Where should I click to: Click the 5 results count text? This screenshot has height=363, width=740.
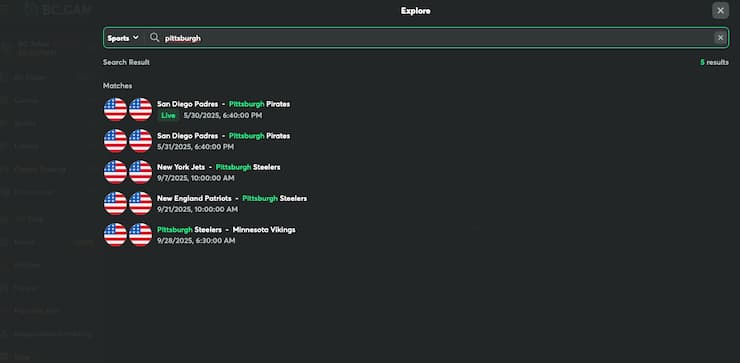click(x=714, y=62)
